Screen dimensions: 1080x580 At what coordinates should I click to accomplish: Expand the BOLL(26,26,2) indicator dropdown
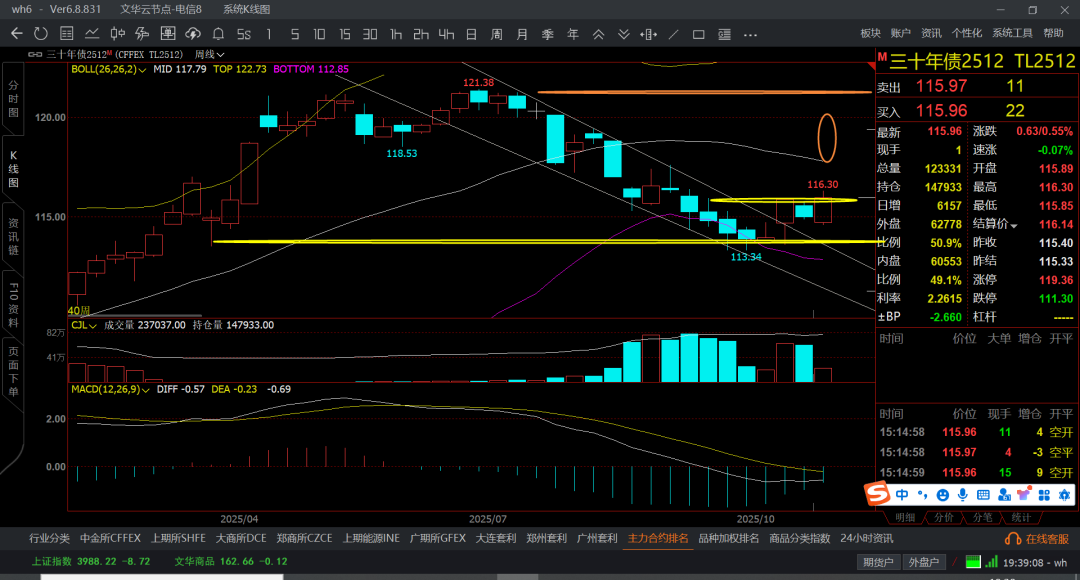[x=143, y=70]
